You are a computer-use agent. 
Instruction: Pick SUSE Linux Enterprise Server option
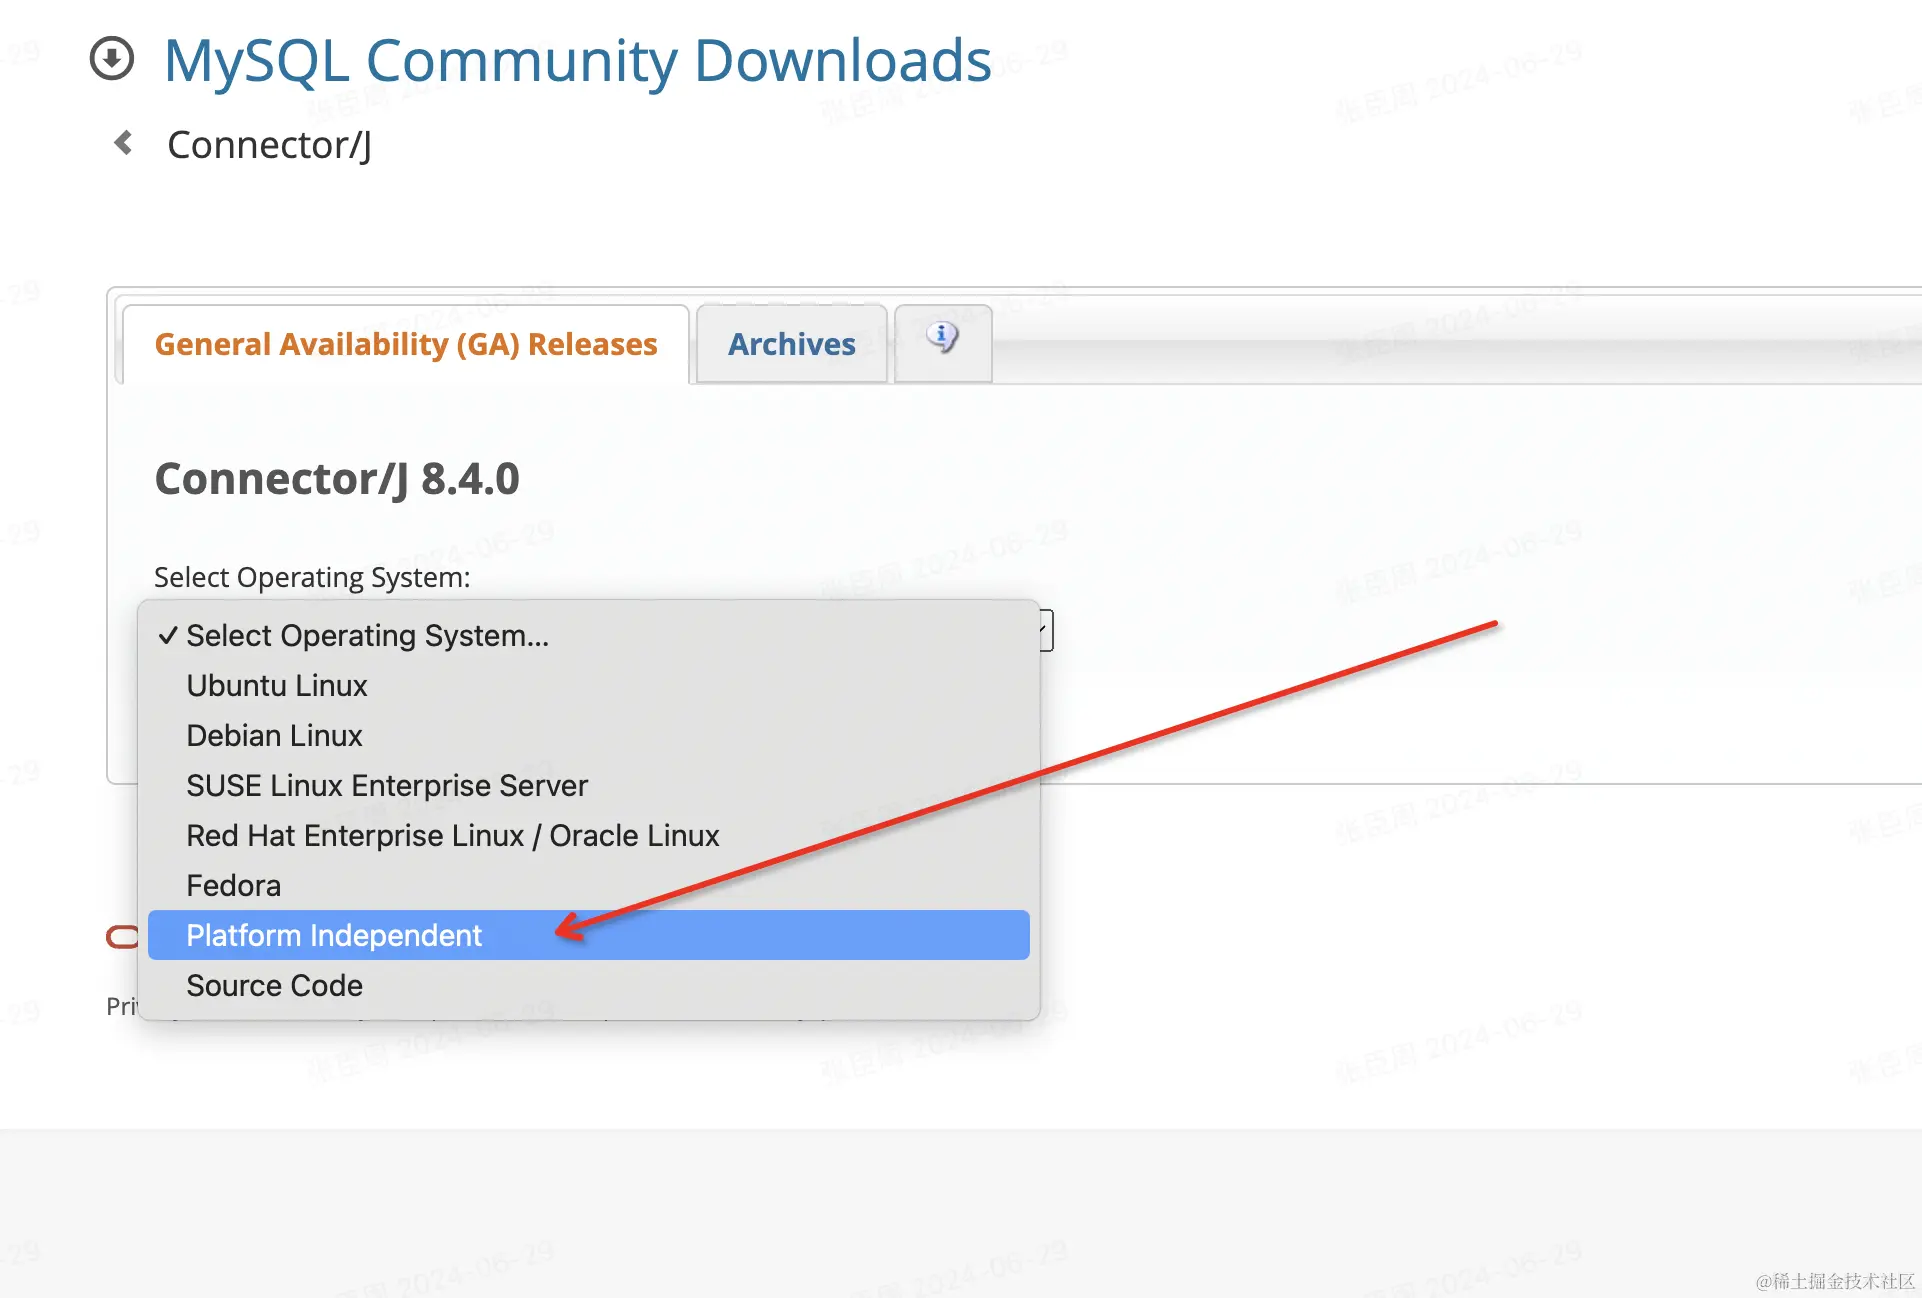point(387,786)
